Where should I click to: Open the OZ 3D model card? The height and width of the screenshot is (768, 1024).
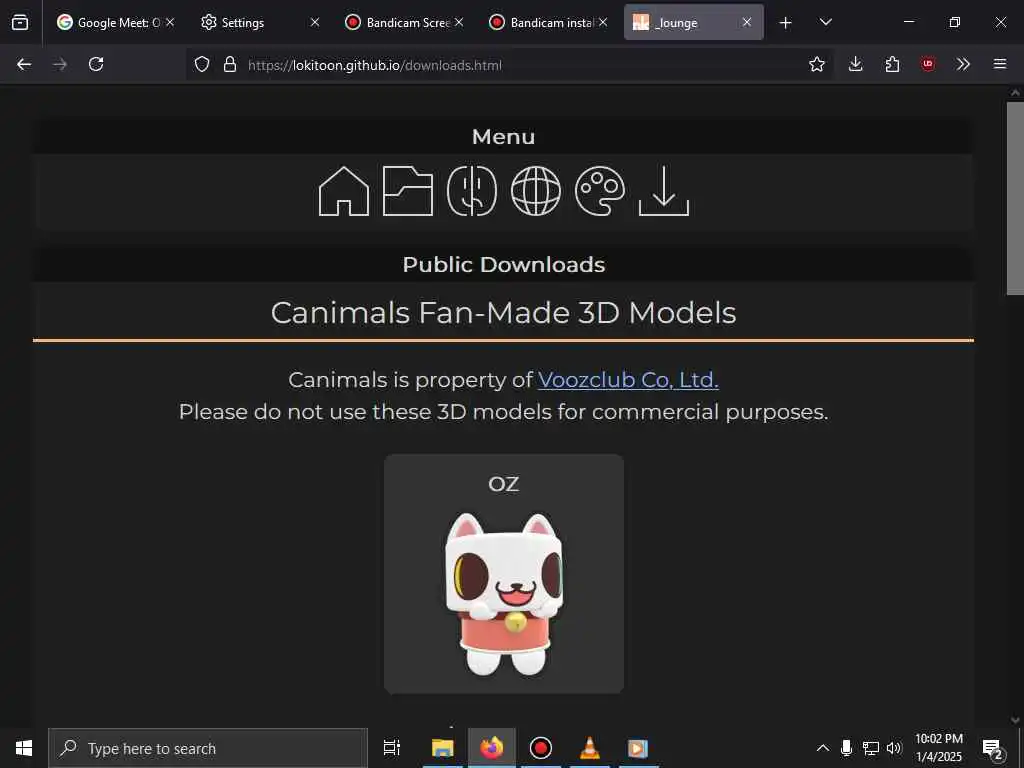tap(504, 573)
